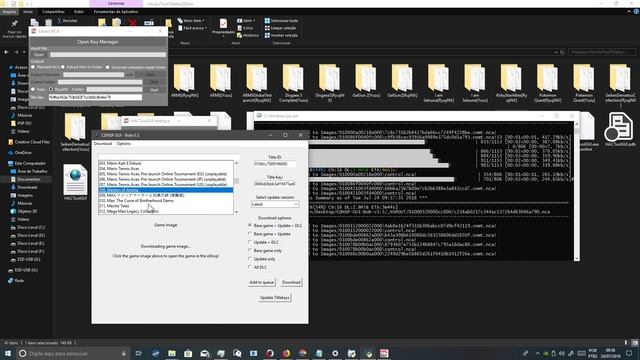
Task: Click the Explorer forward arrow
Action: (x=16, y=52)
